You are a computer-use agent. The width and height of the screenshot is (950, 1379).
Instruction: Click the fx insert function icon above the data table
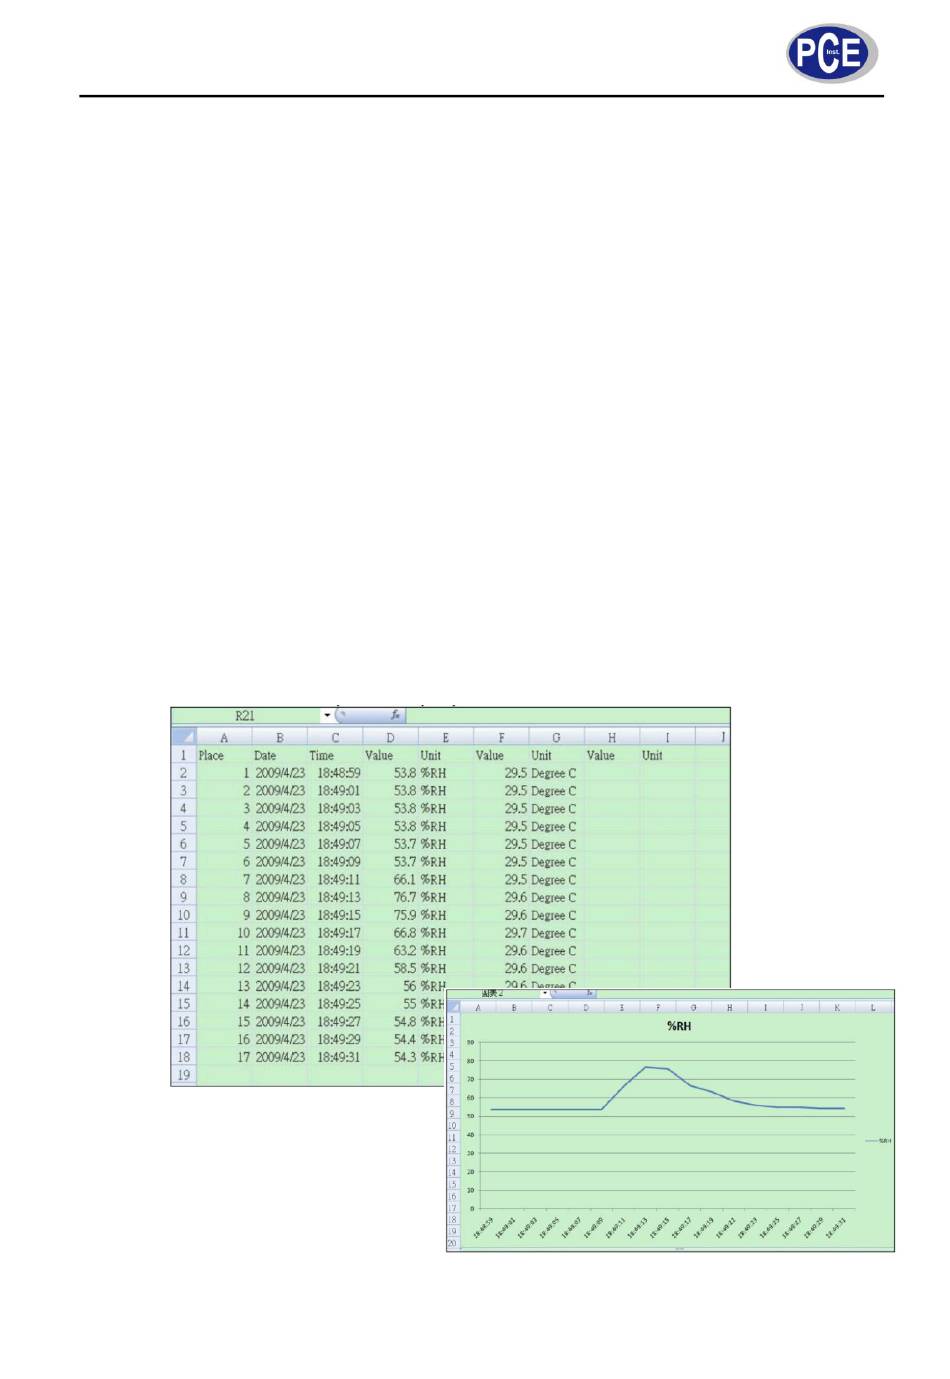396,715
